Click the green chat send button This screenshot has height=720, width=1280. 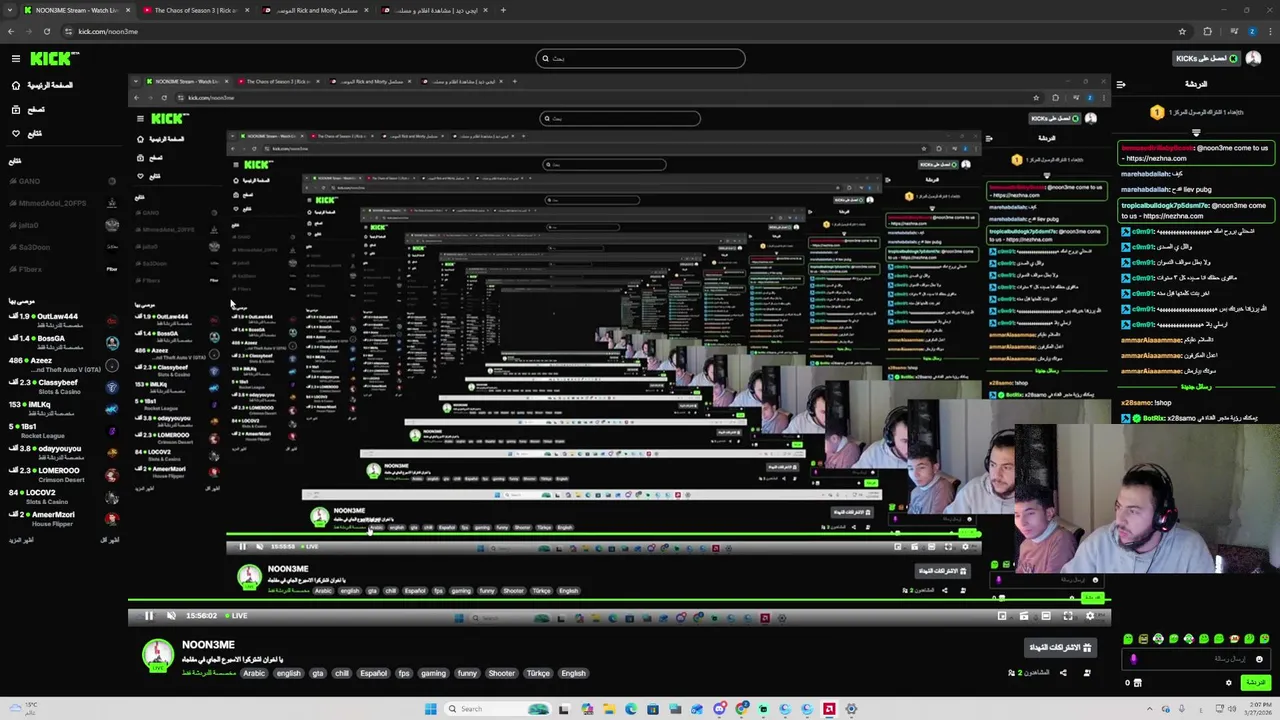click(1254, 683)
